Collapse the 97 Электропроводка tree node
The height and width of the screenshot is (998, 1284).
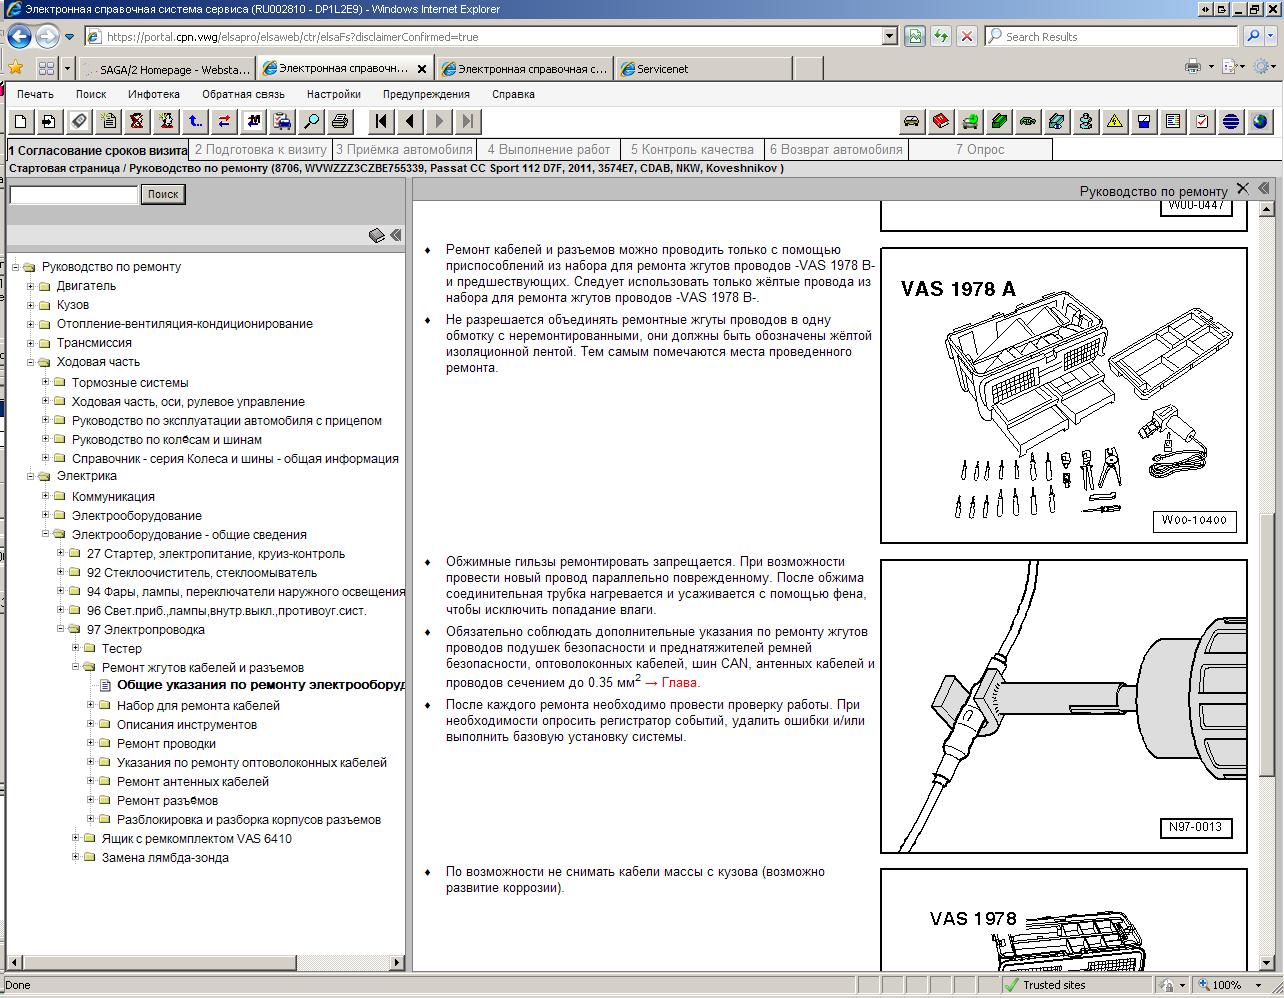tap(61, 629)
